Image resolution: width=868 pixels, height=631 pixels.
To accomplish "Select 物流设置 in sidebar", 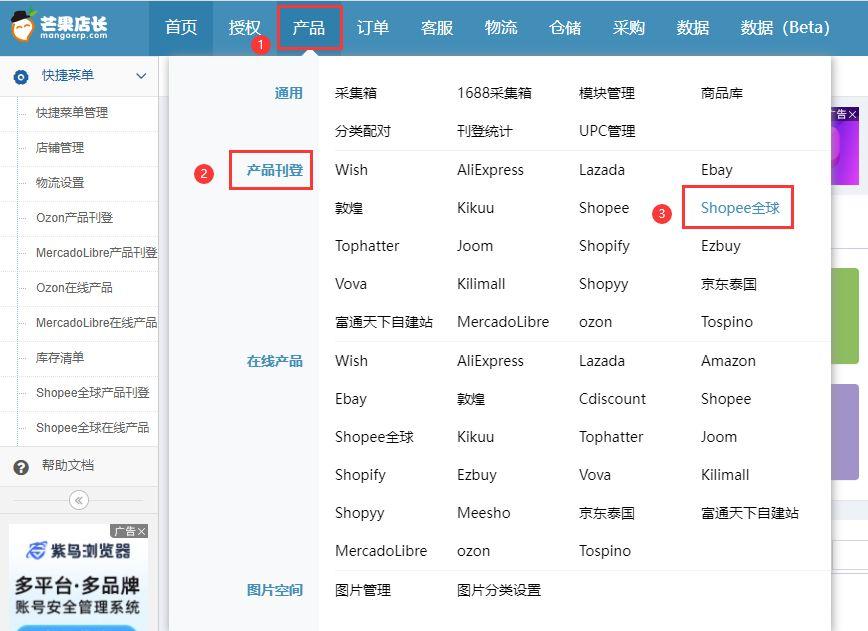I will coord(60,183).
